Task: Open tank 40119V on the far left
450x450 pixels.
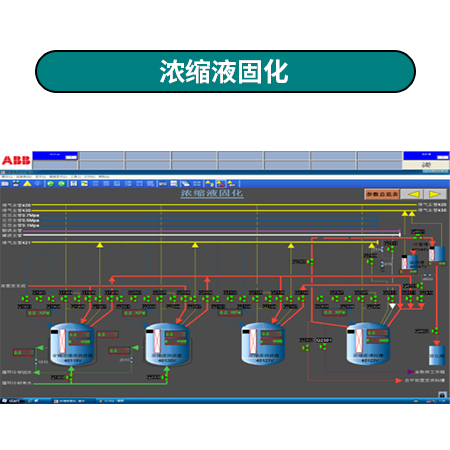Action: 72,344
